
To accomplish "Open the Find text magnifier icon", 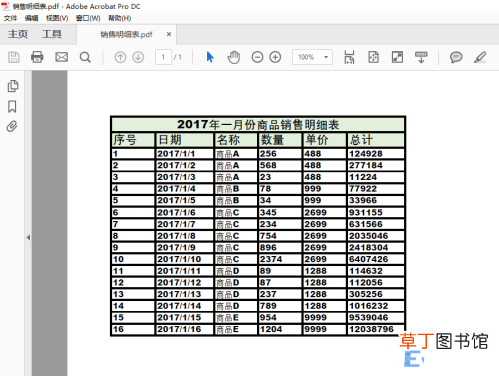I will pos(85,57).
